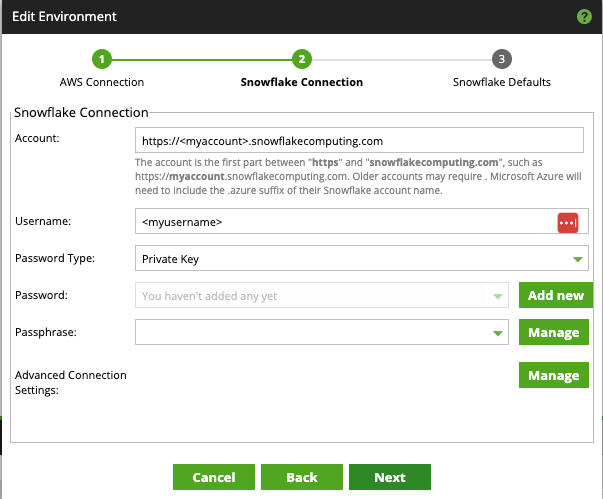Open Manage for Advanced Connection Settings
This screenshot has height=499, width=603.
(x=554, y=375)
